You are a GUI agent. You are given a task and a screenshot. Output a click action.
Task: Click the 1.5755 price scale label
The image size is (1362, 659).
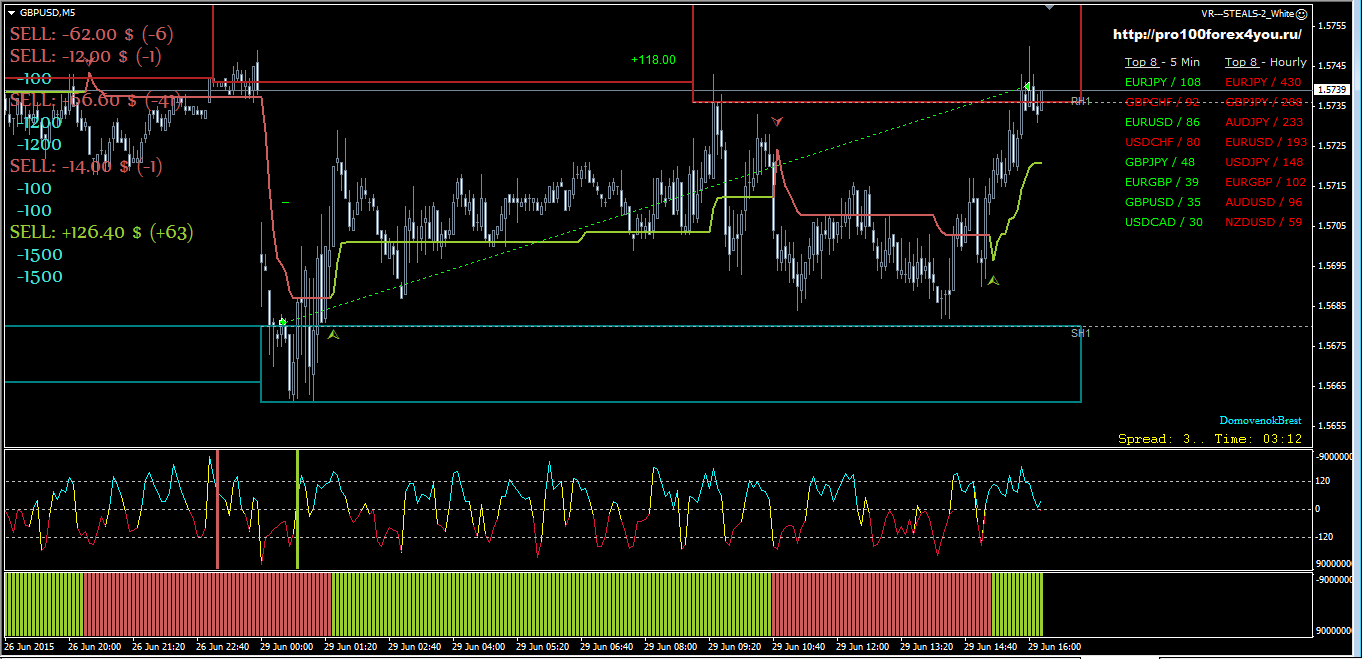coord(1333,25)
